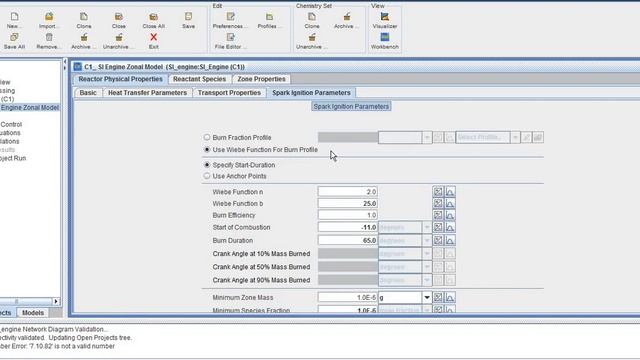
Task: Click parameter study icon for Wiebe Function b
Action: pyautogui.click(x=438, y=203)
